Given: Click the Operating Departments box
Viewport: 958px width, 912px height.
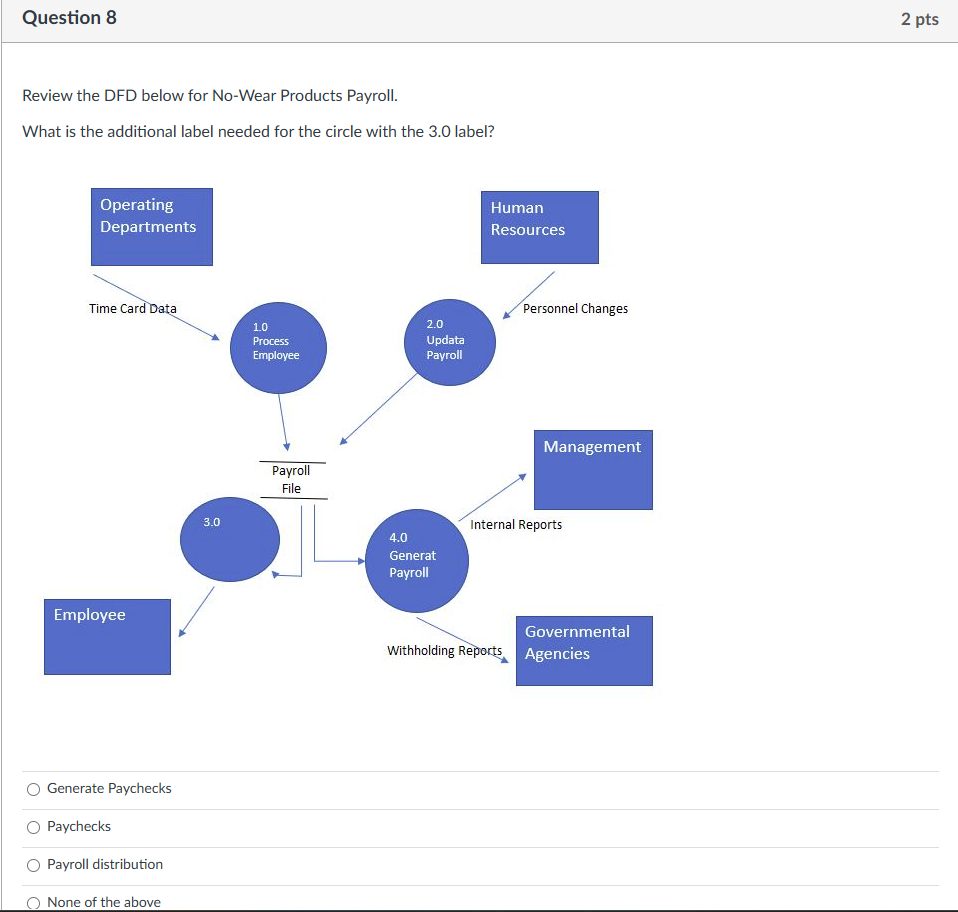Looking at the screenshot, I should click(x=152, y=227).
